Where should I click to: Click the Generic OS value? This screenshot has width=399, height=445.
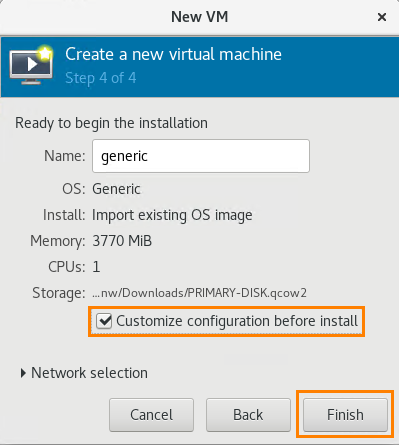[116, 189]
